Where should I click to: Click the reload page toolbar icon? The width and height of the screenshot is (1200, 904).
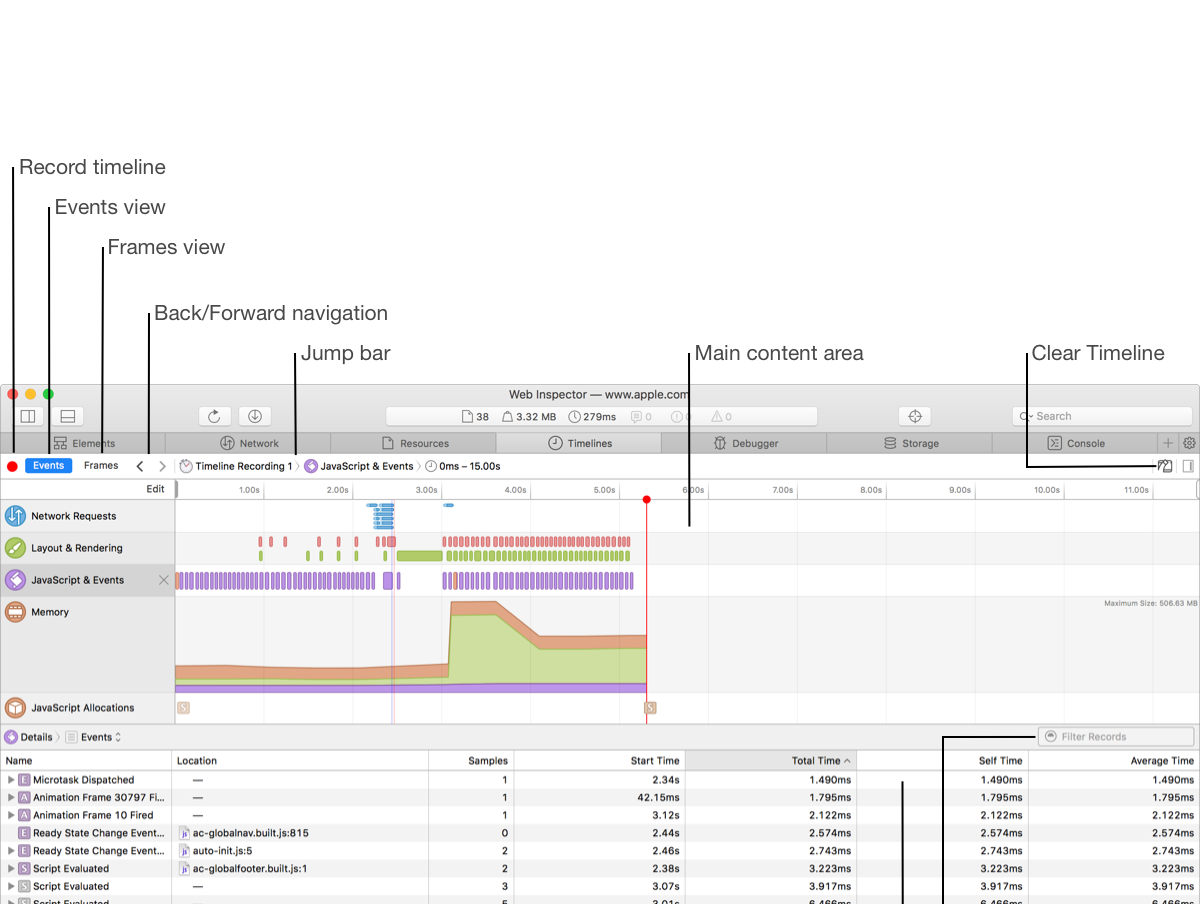pyautogui.click(x=215, y=416)
